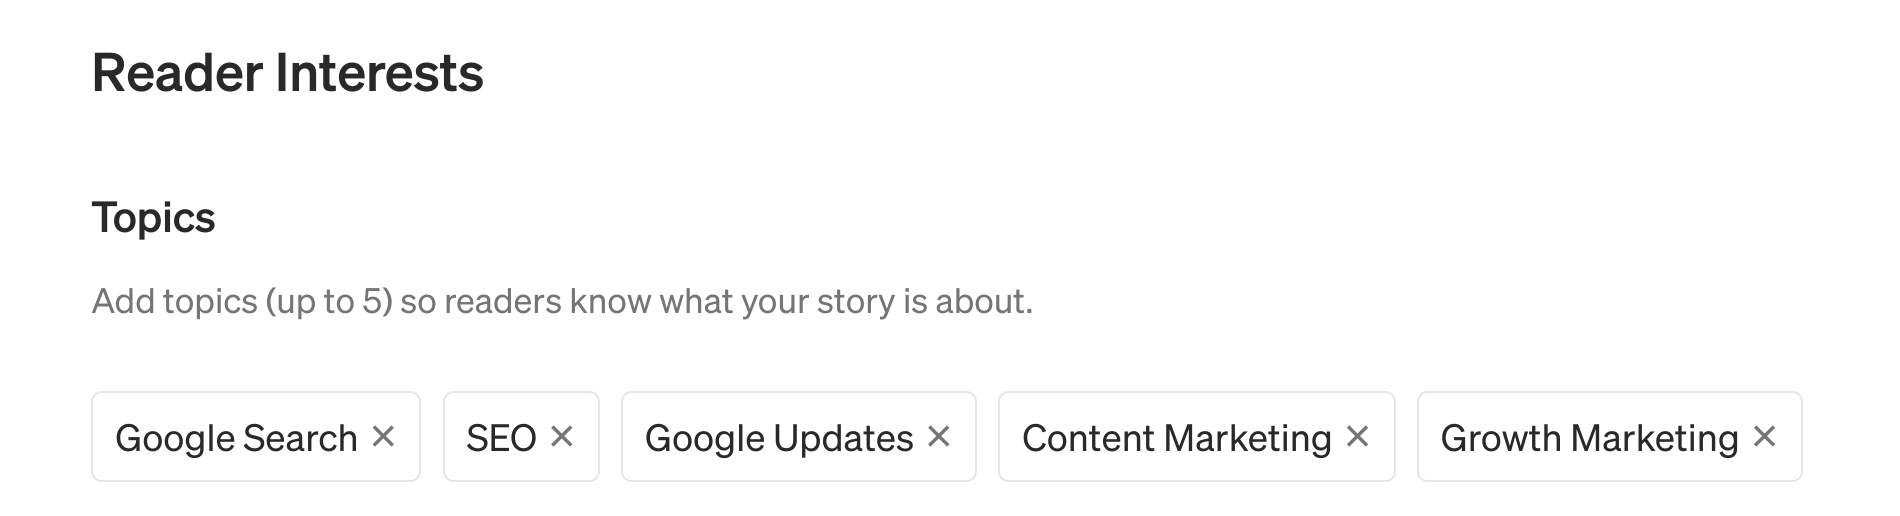Click the Content Marketing chip label
This screenshot has height=516, width=1900.
pyautogui.click(x=1176, y=438)
